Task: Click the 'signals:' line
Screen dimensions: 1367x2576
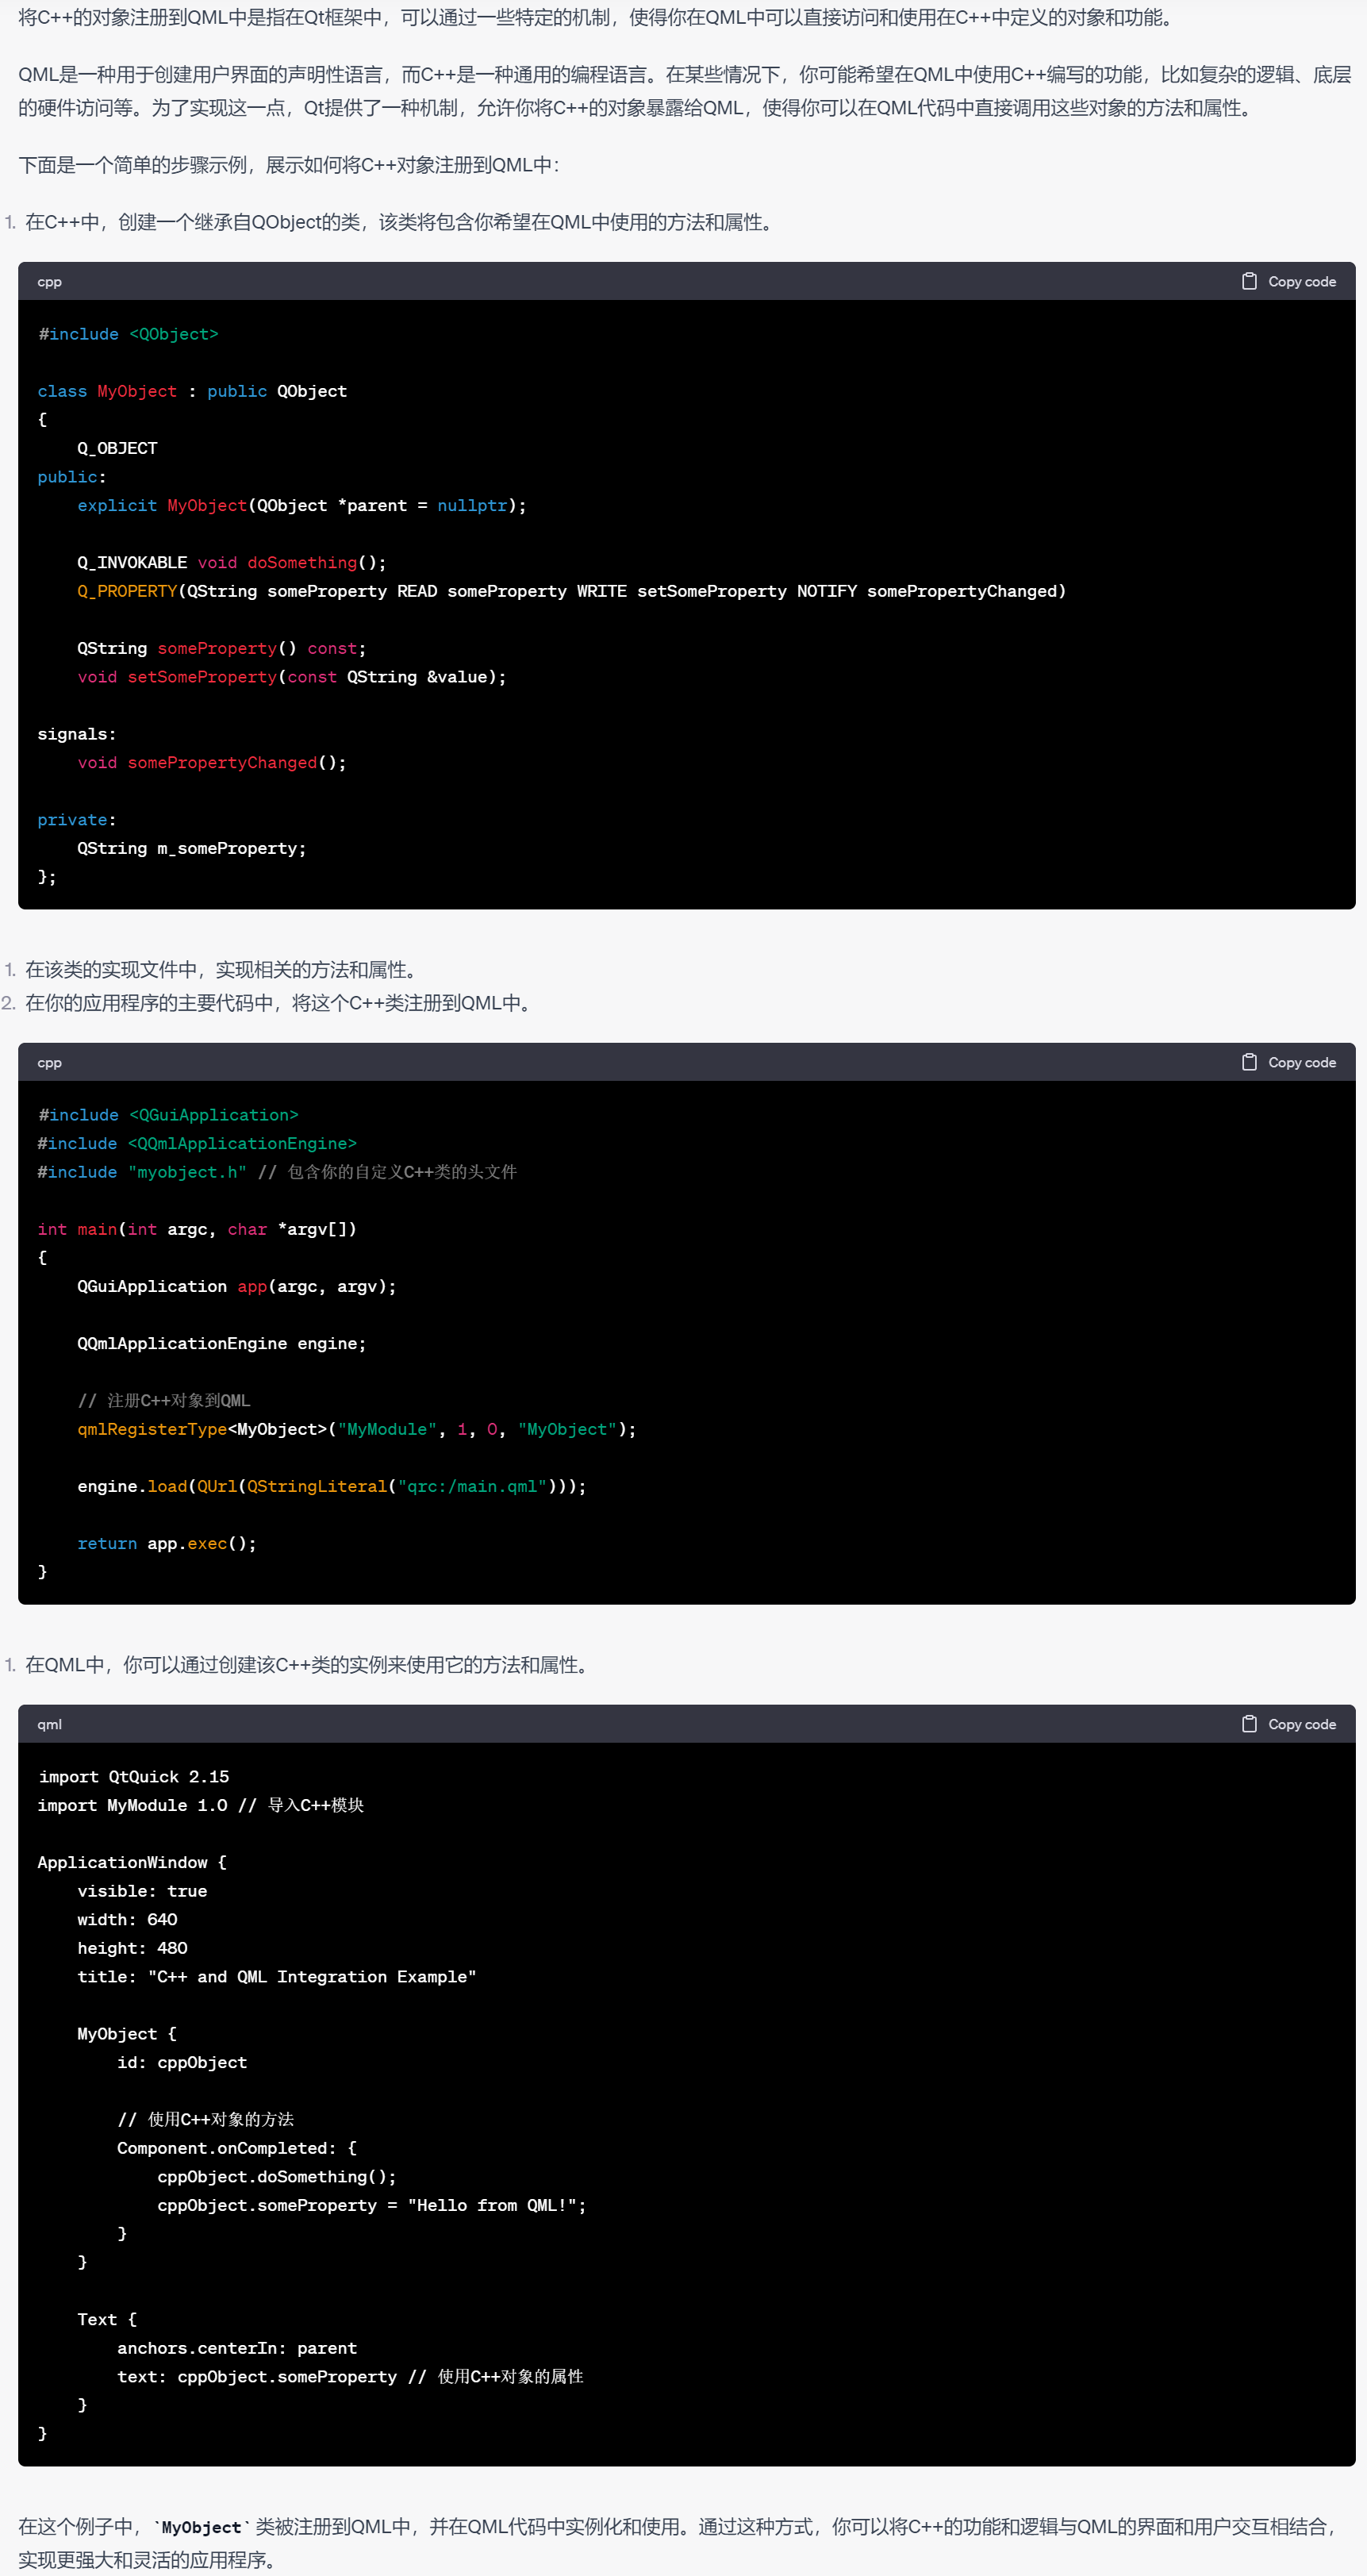Action: point(77,734)
